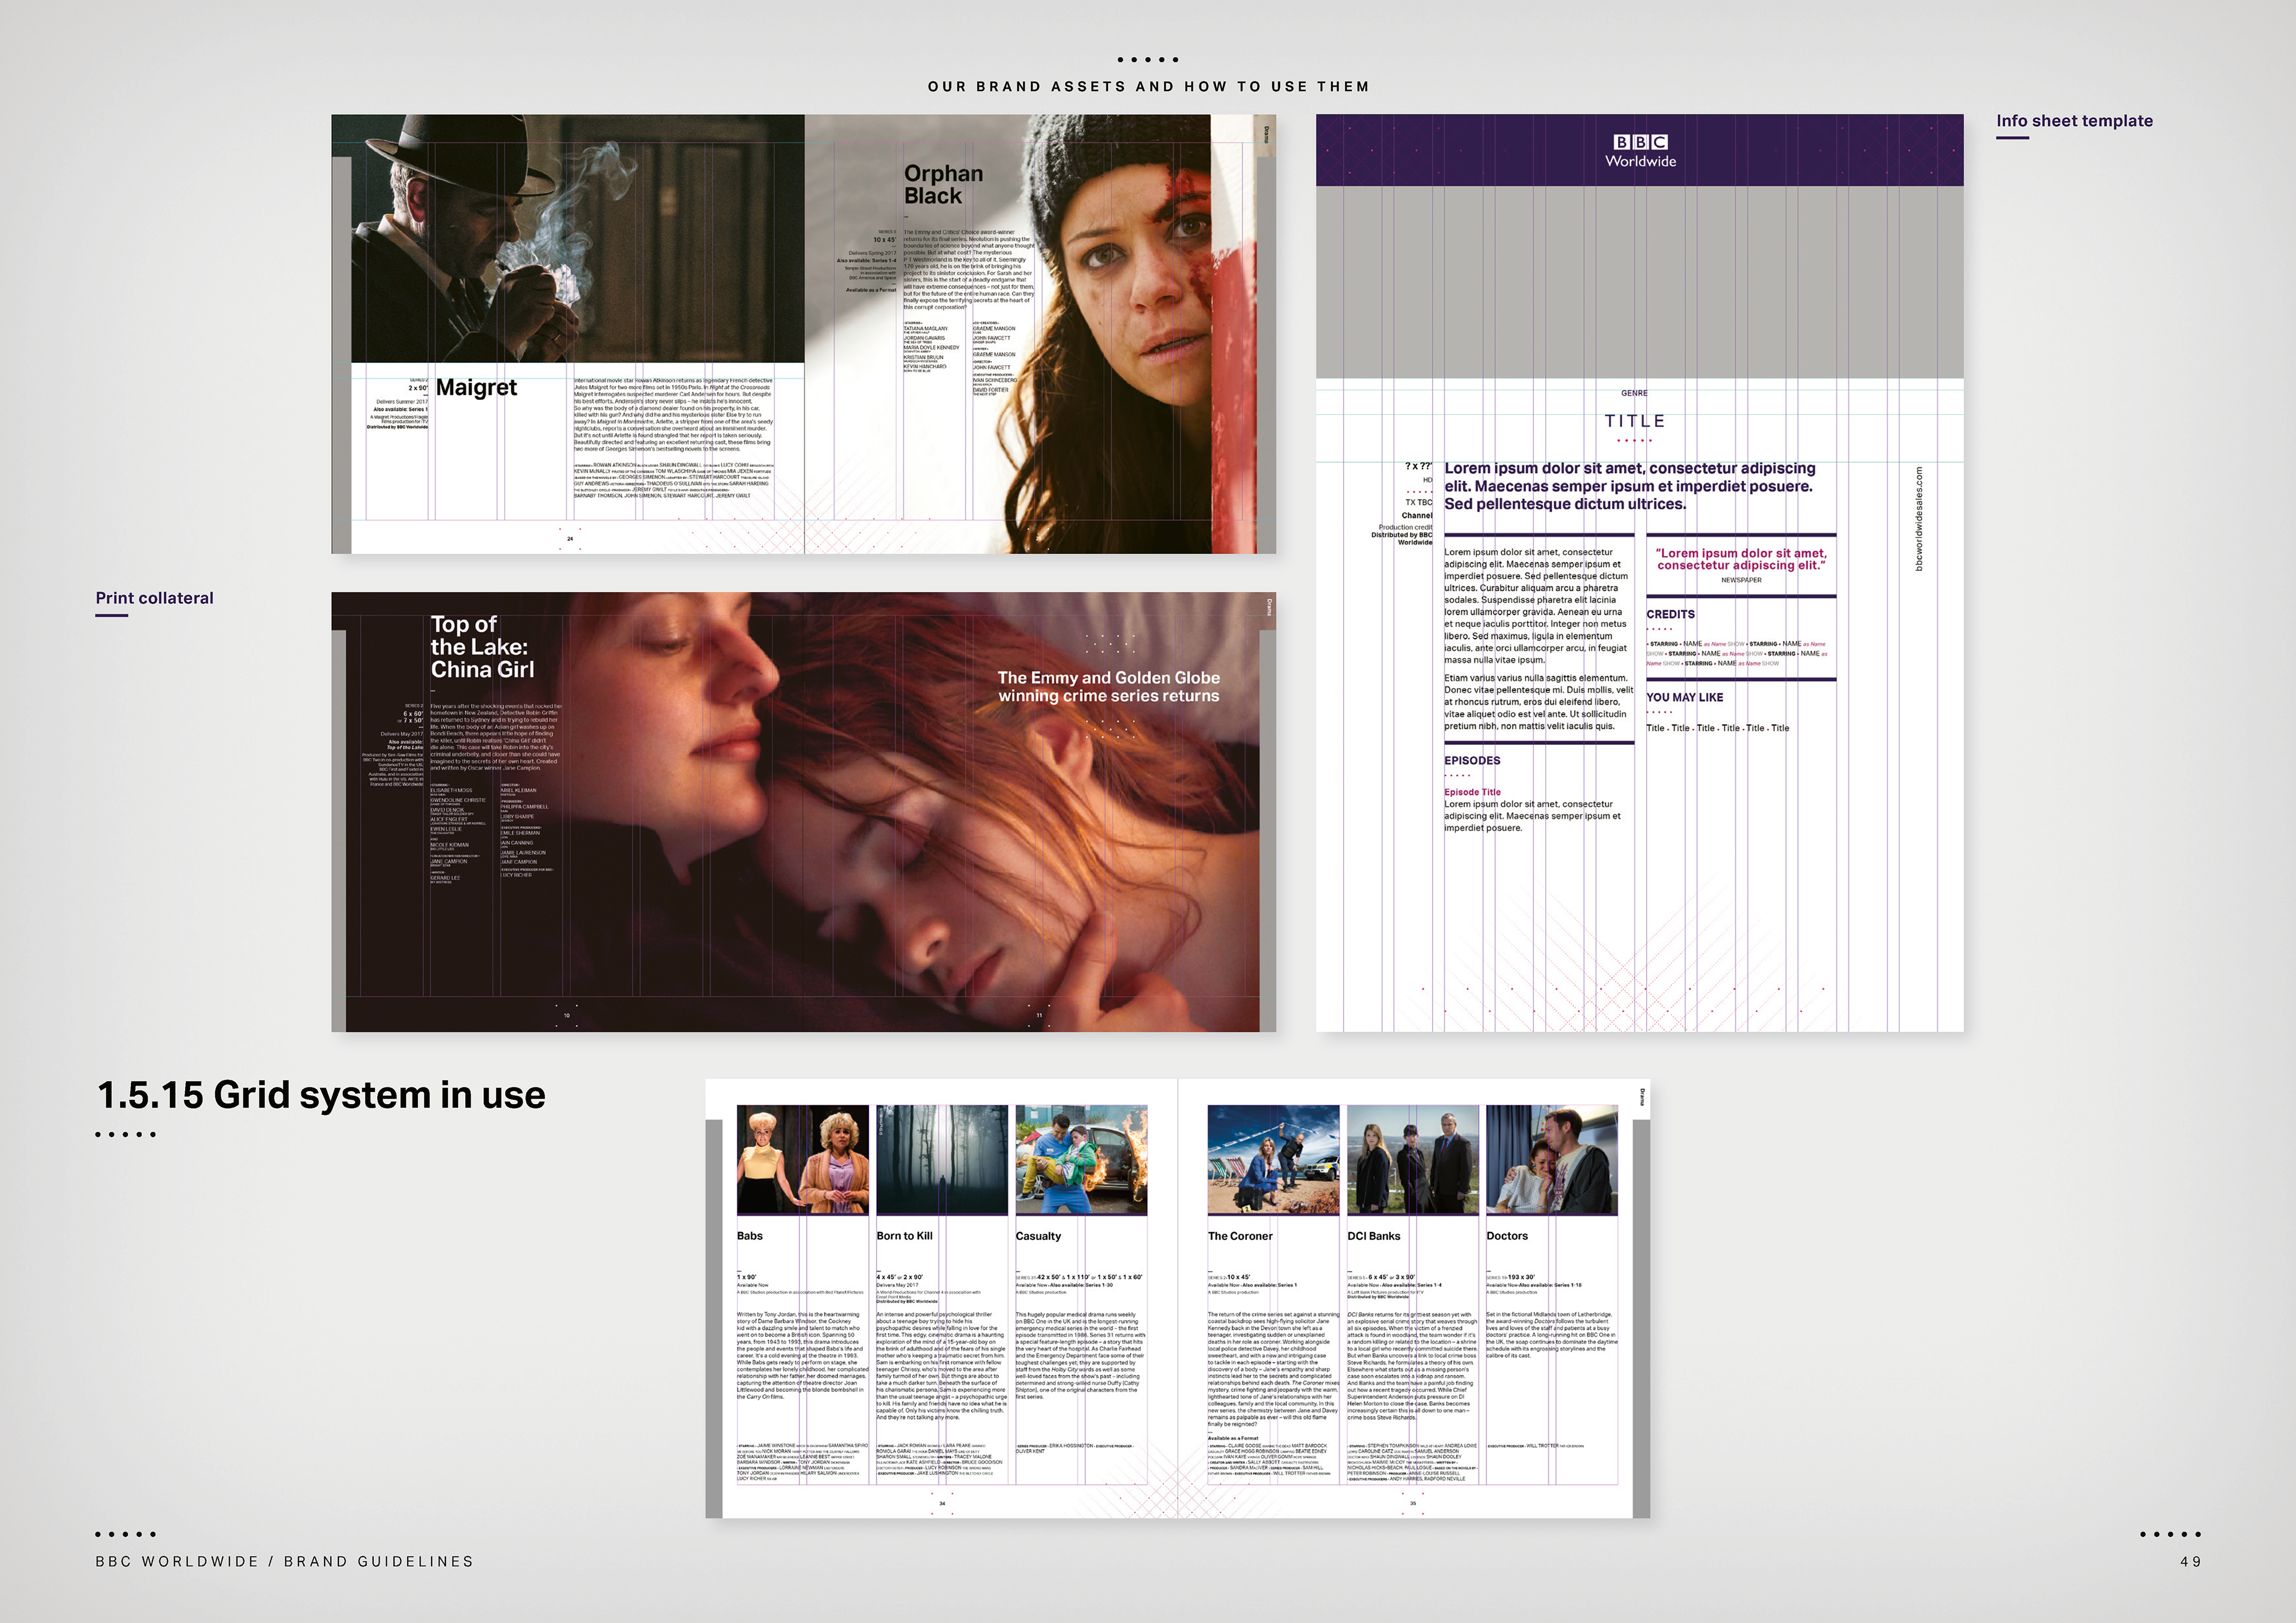Click the 'CREDITS' section heading

click(x=1670, y=614)
